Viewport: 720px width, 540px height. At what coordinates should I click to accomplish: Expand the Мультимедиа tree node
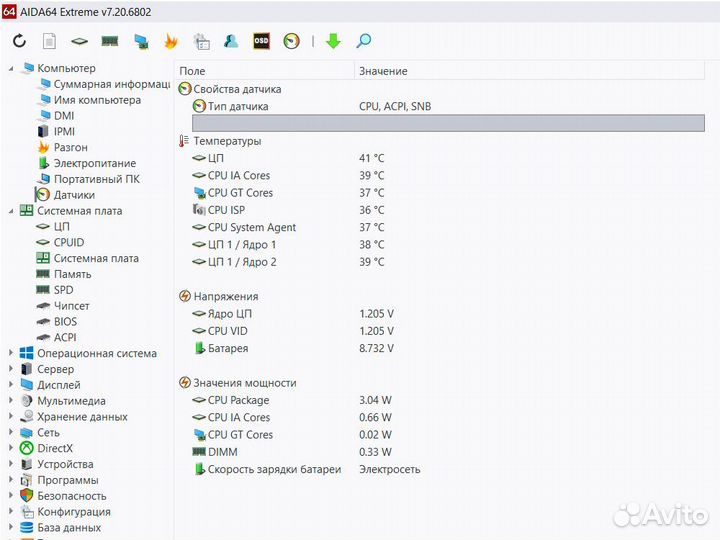(11, 401)
